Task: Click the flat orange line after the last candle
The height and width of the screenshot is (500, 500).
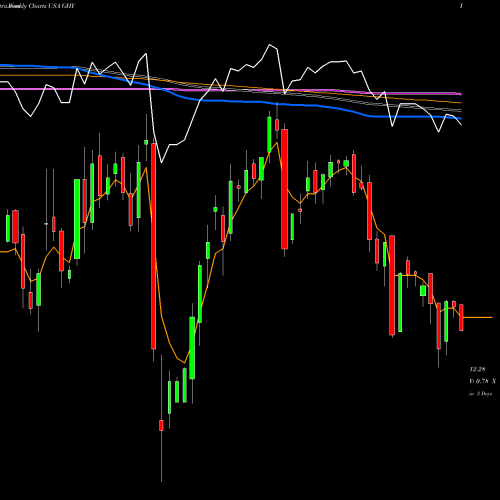Action: tap(478, 318)
